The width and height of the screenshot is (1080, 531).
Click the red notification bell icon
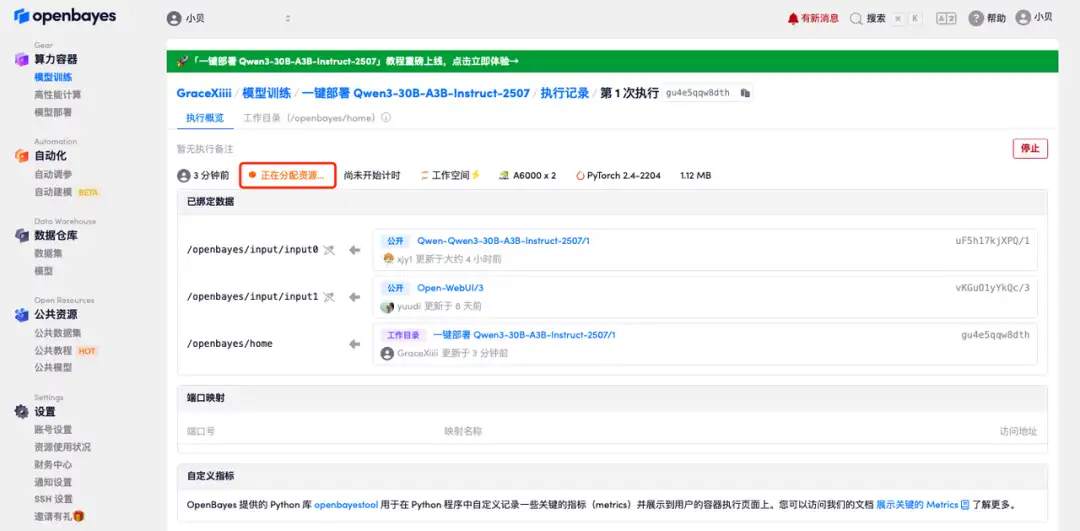(793, 19)
